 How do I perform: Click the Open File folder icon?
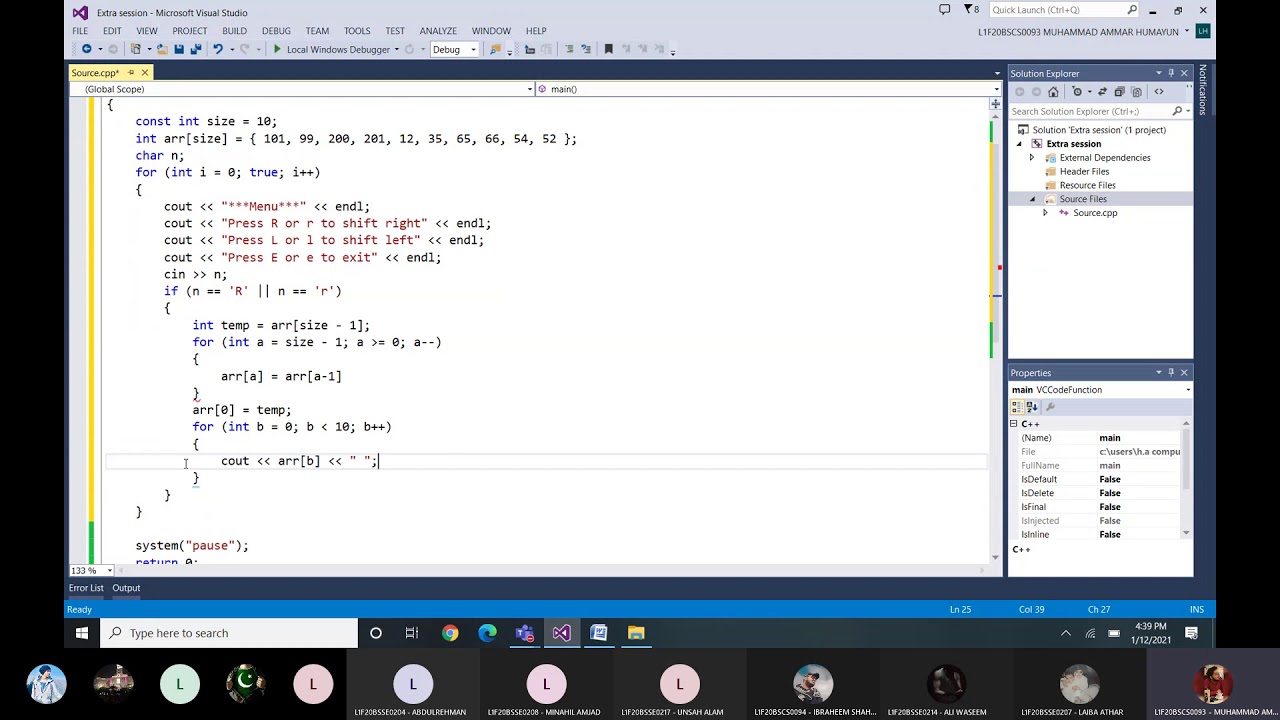(161, 49)
